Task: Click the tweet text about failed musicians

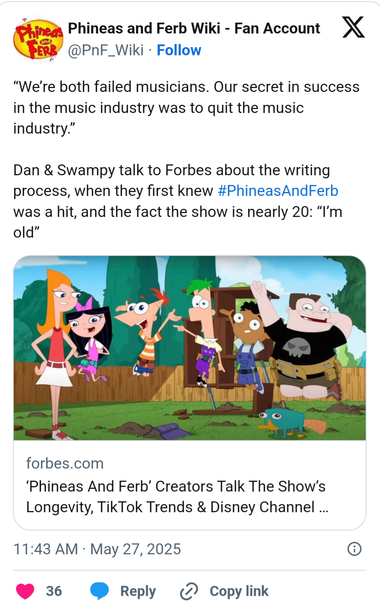Action: pyautogui.click(x=186, y=107)
